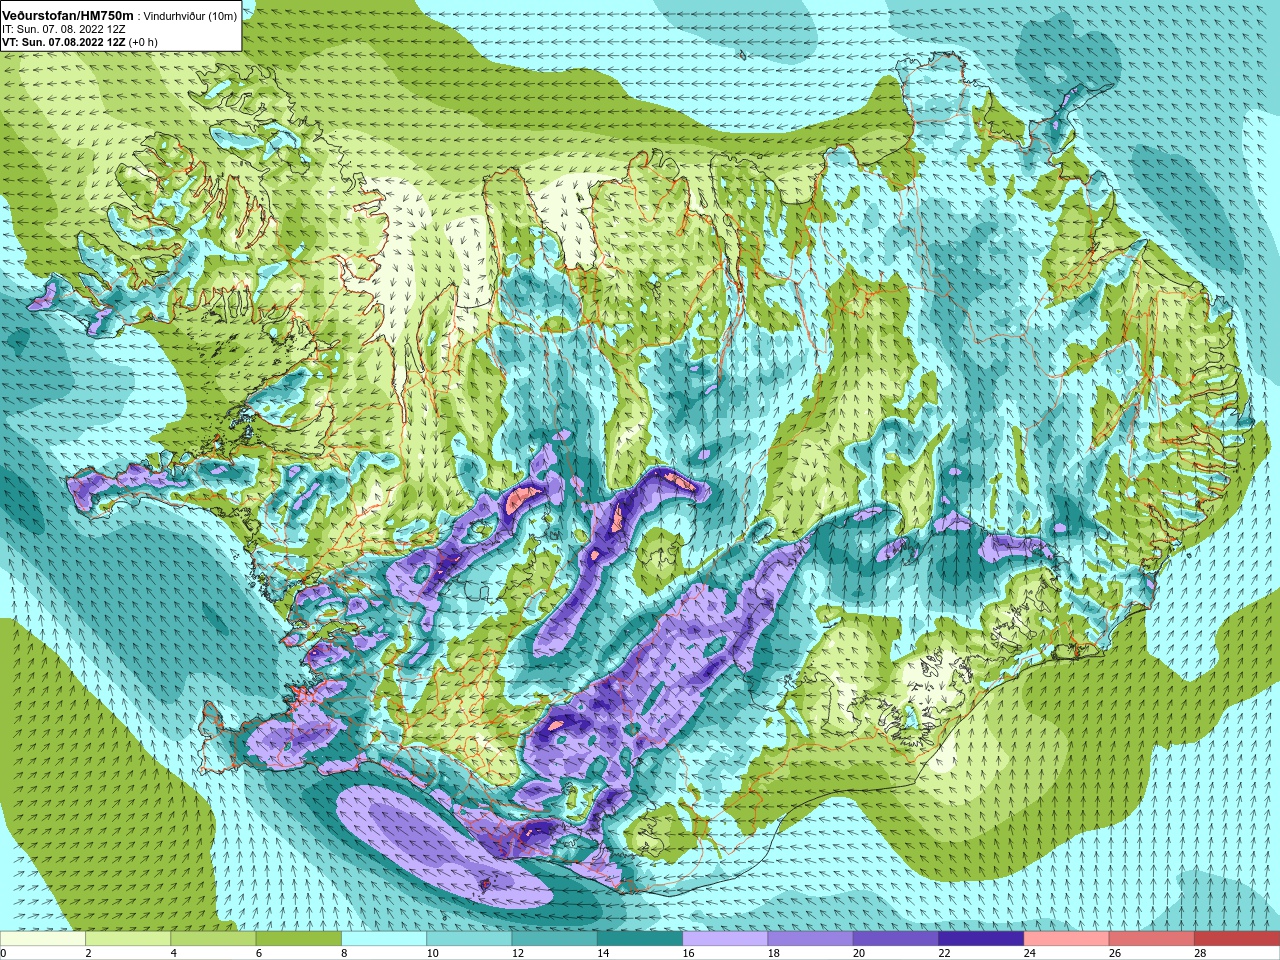
Task: Pick the red legend swatch above 28
Action: 1237,939
